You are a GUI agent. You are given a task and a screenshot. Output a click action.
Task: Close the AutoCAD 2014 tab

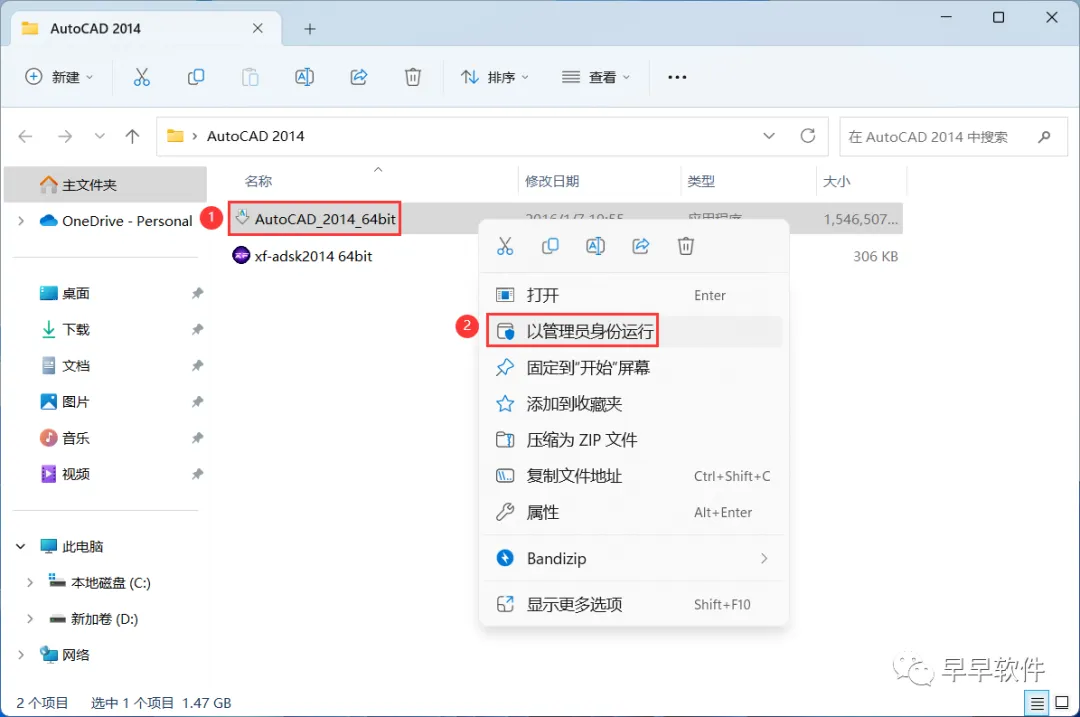tap(258, 28)
